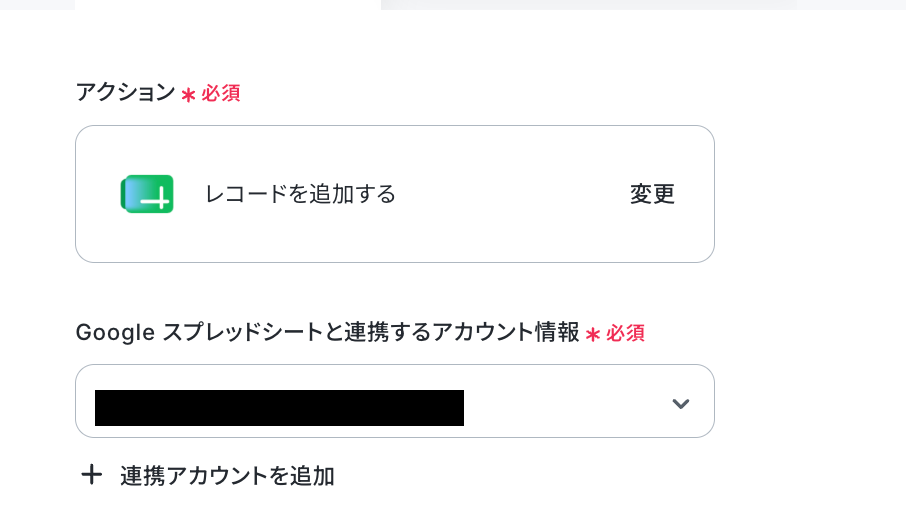
Task: Click the plus icon beside 連携アカウントを追加
Action: click(91, 475)
